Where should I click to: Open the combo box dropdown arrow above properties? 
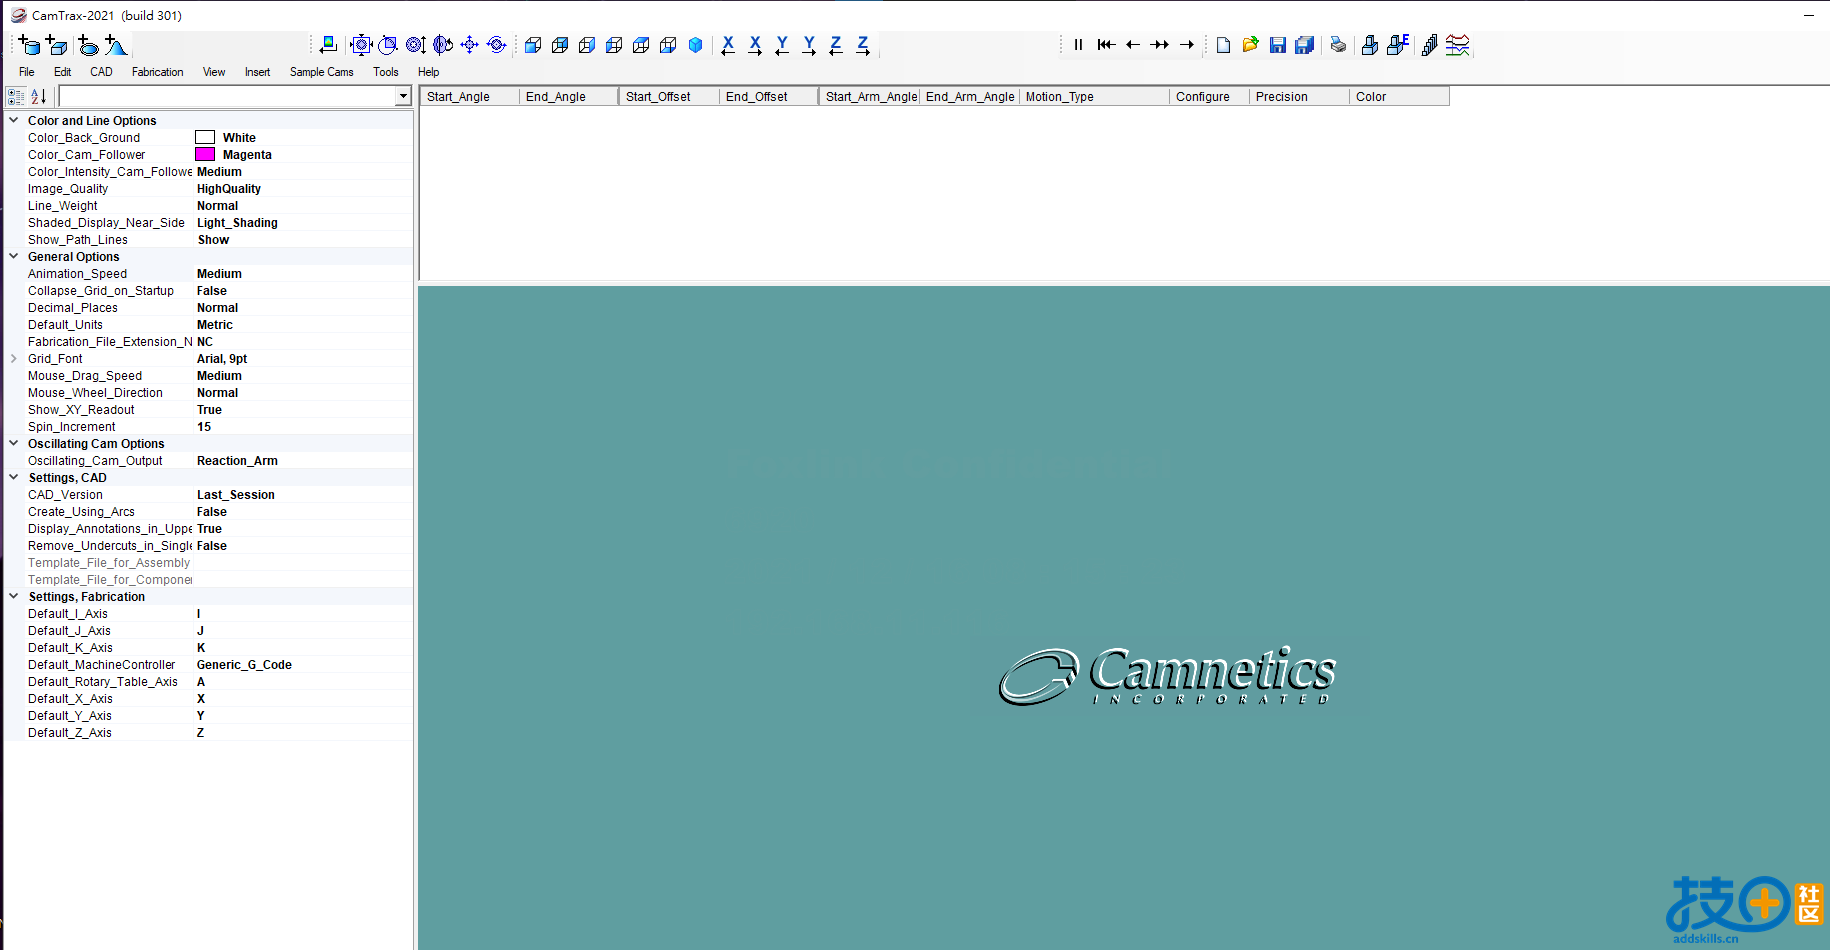click(x=403, y=96)
